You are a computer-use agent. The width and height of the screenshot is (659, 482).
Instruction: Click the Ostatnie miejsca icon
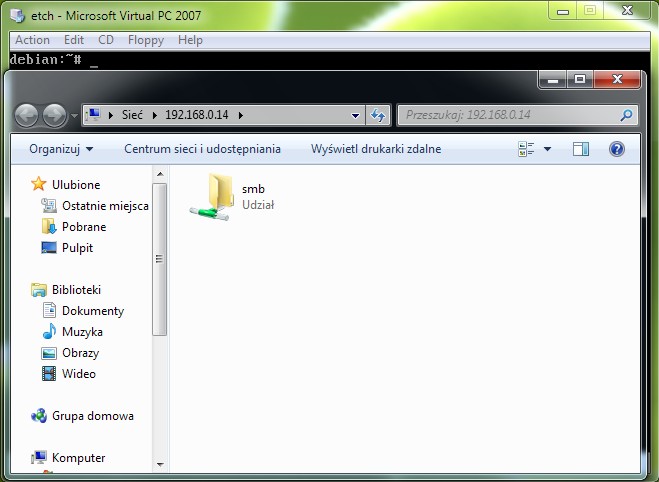[49, 205]
